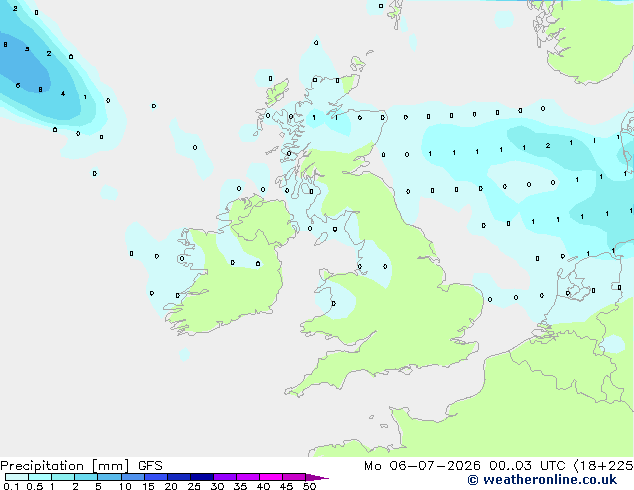The height and width of the screenshot is (490, 634).
Task: Click the '2' value in the North Sea
Action: (547, 146)
